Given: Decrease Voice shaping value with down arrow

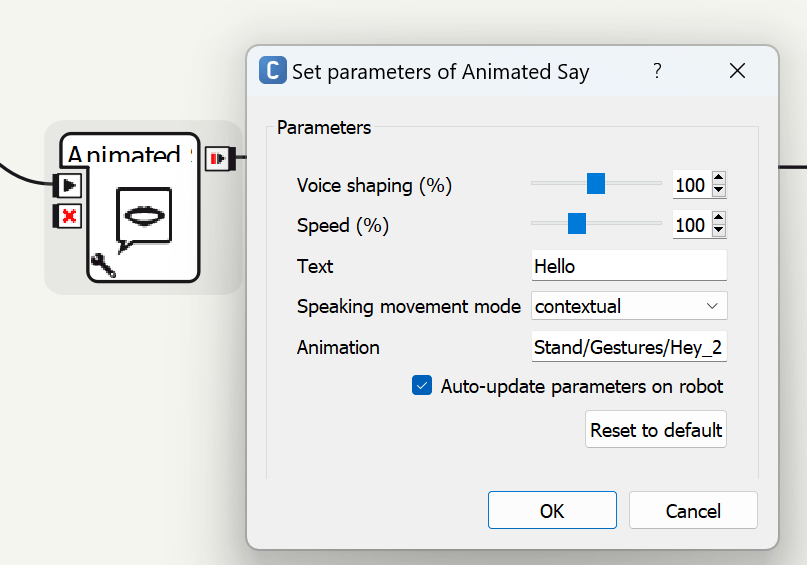Looking at the screenshot, I should [x=718, y=191].
